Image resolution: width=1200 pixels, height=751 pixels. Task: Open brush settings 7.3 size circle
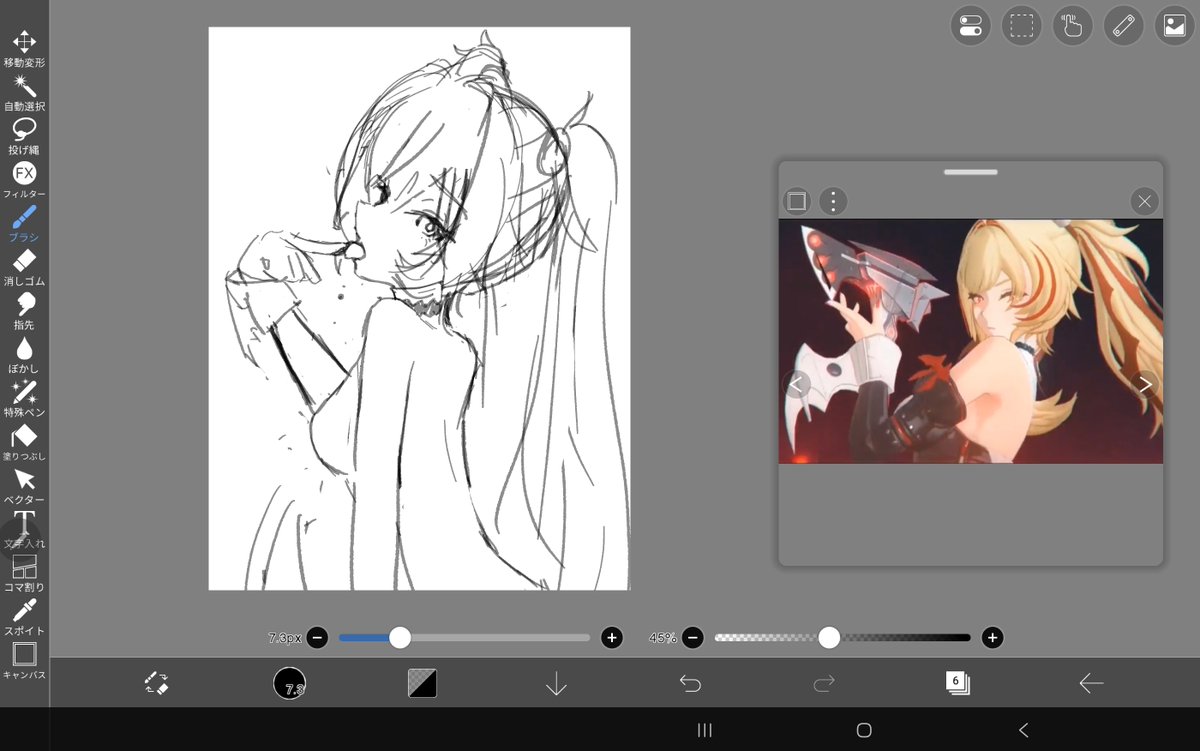coord(289,683)
